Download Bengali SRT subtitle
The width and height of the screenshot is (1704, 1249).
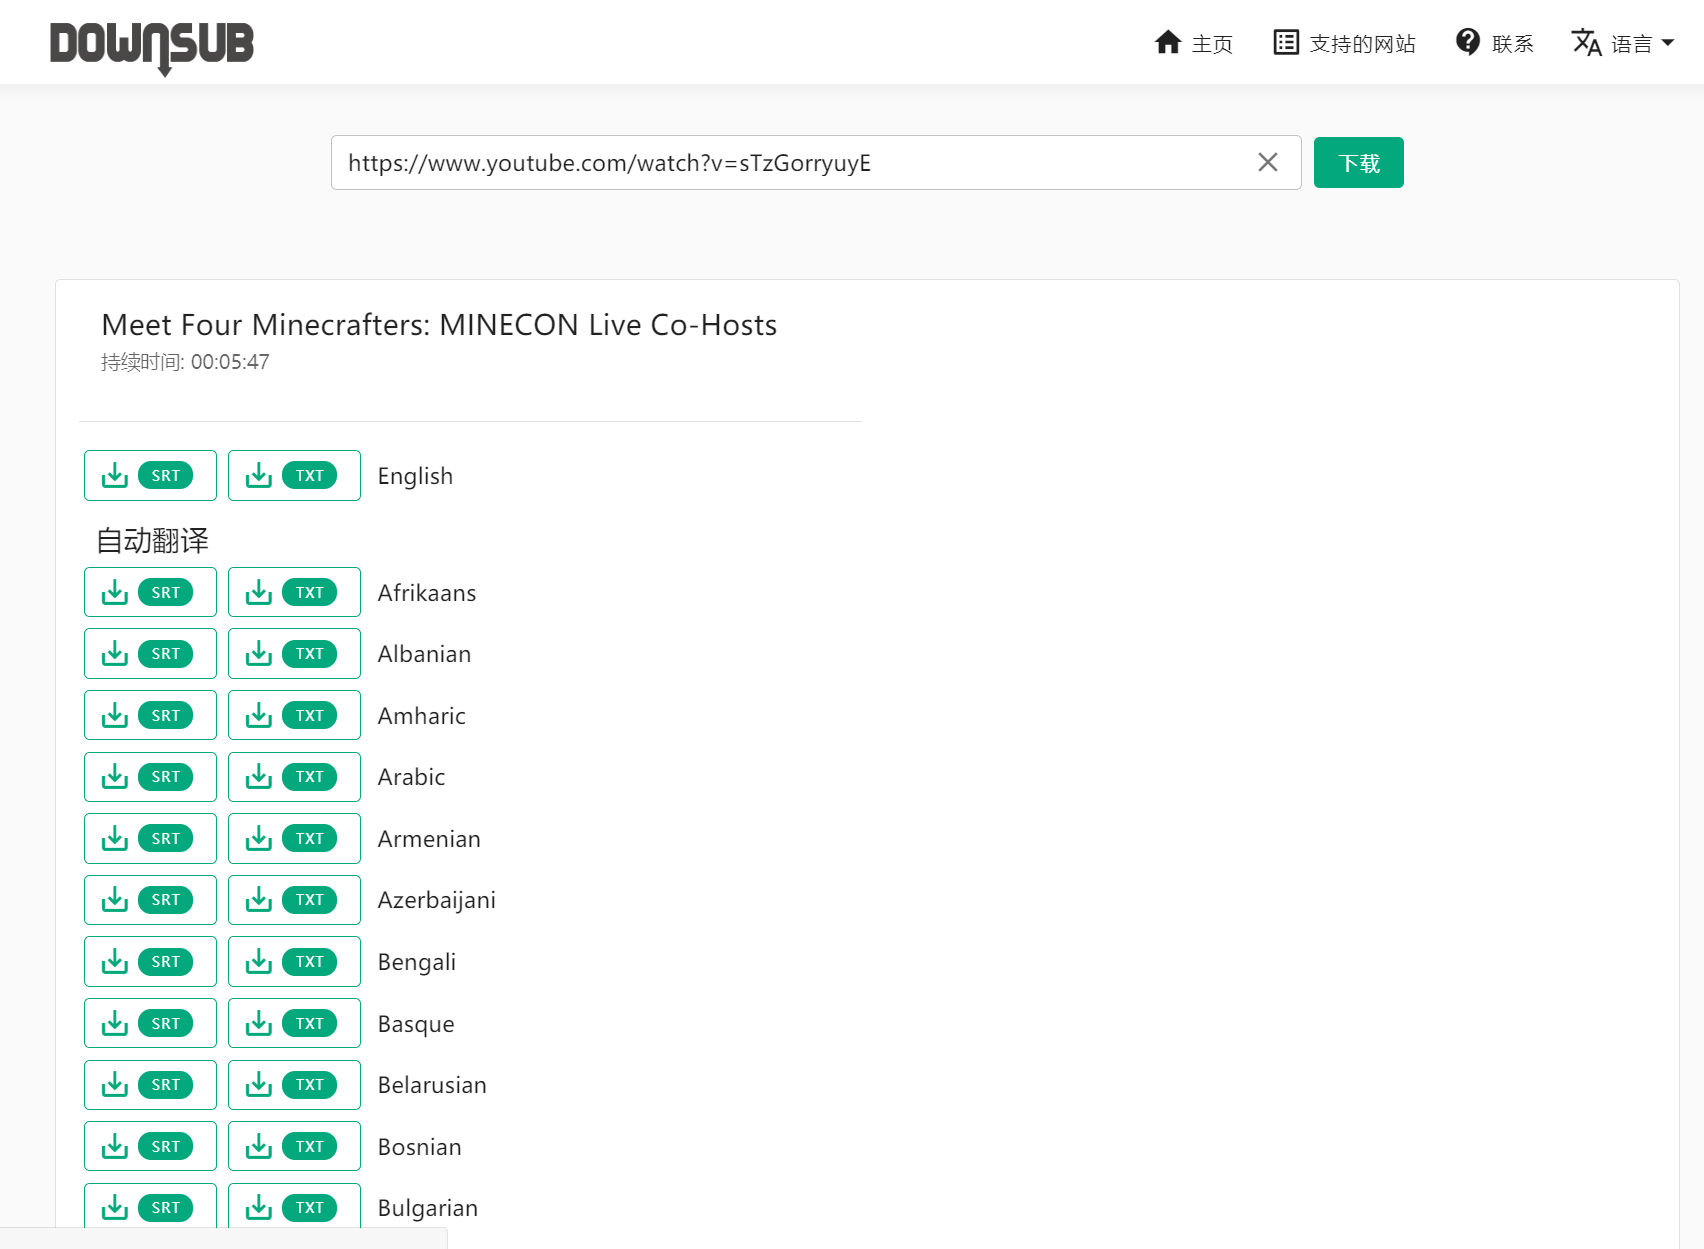[150, 962]
